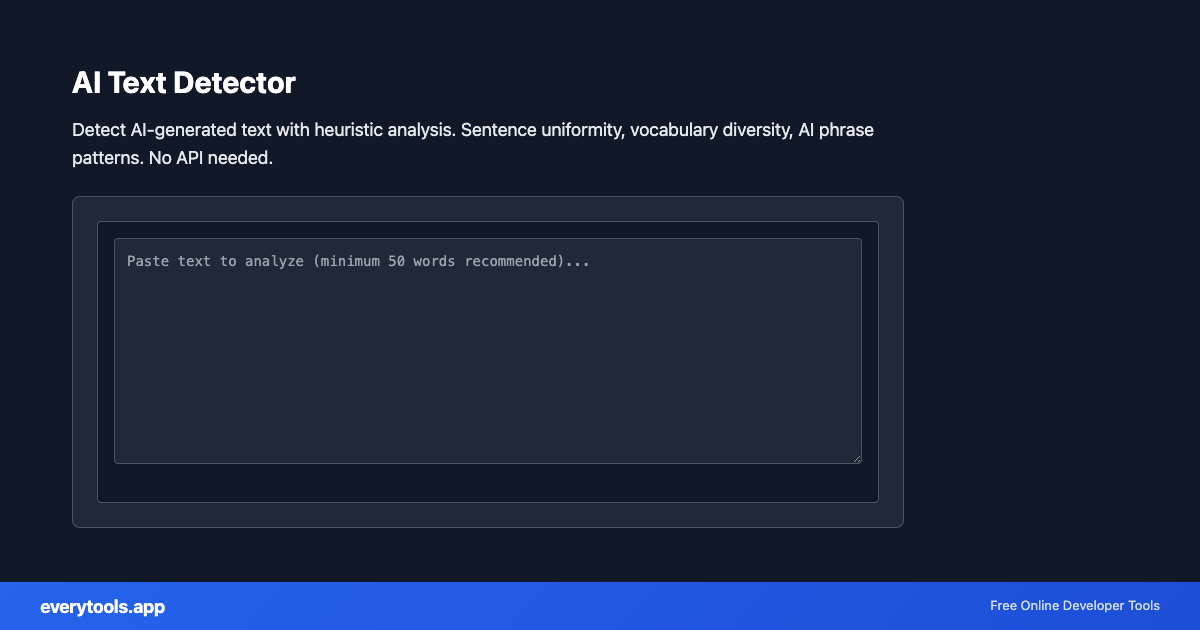Click the everytools.app brand wordmark
The height and width of the screenshot is (630, 1200).
tap(103, 606)
